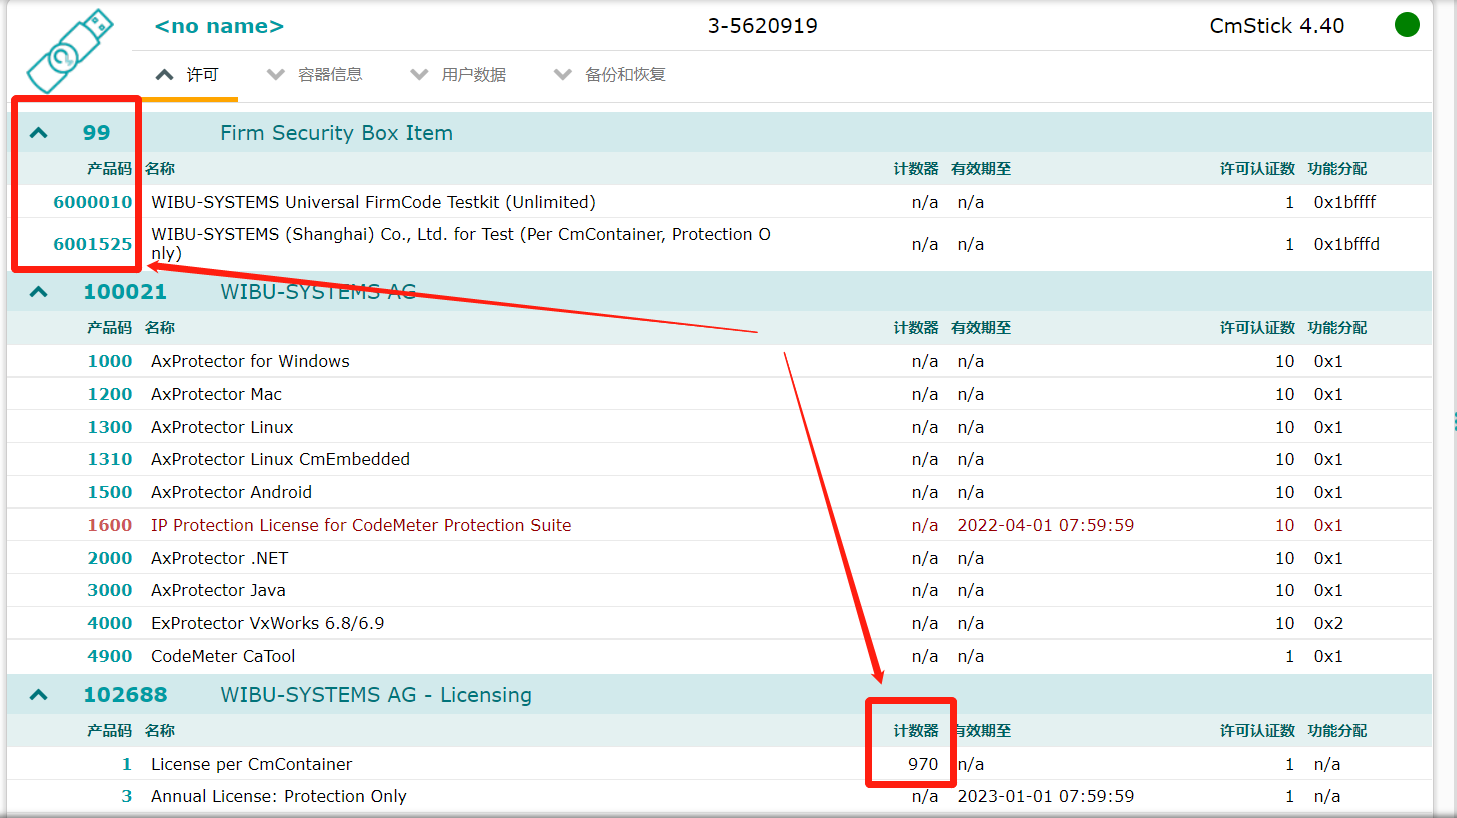Select WIBU-SYSTEMS (Shanghai) Co., Ltd. test row
The image size is (1457, 818).
pos(720,244)
